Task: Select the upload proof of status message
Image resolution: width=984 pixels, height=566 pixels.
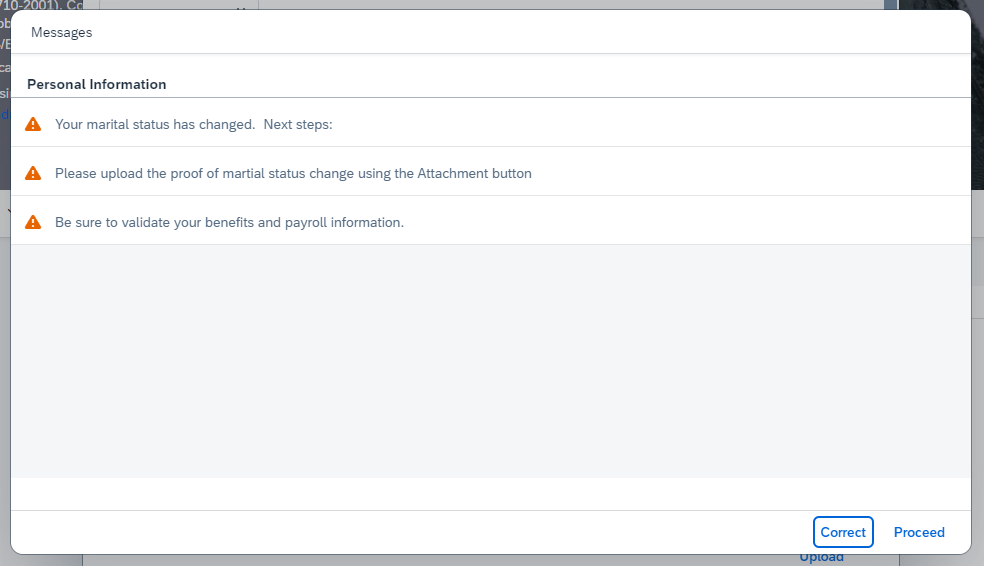Action: (x=491, y=173)
